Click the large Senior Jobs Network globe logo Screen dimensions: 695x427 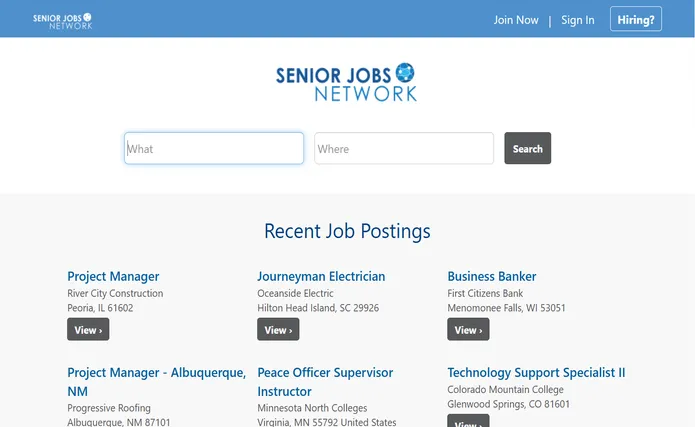click(346, 82)
